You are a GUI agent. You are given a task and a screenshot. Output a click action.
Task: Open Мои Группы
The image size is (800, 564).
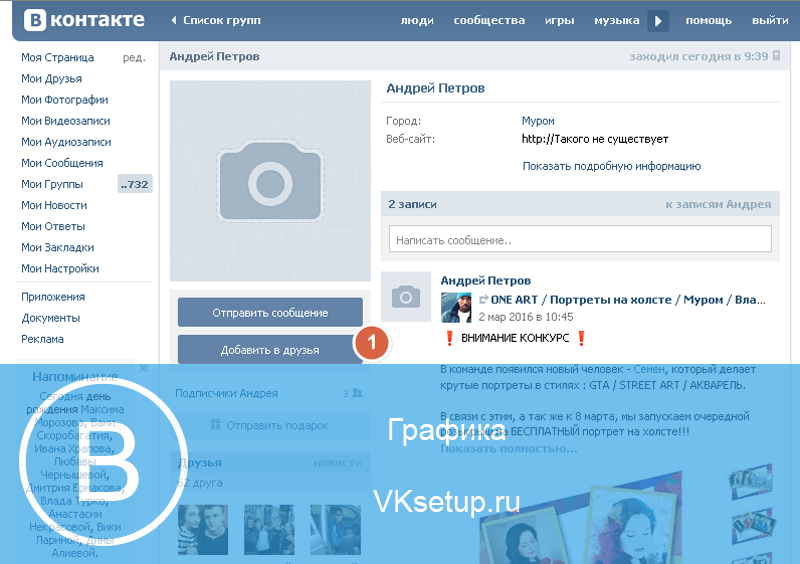click(52, 184)
